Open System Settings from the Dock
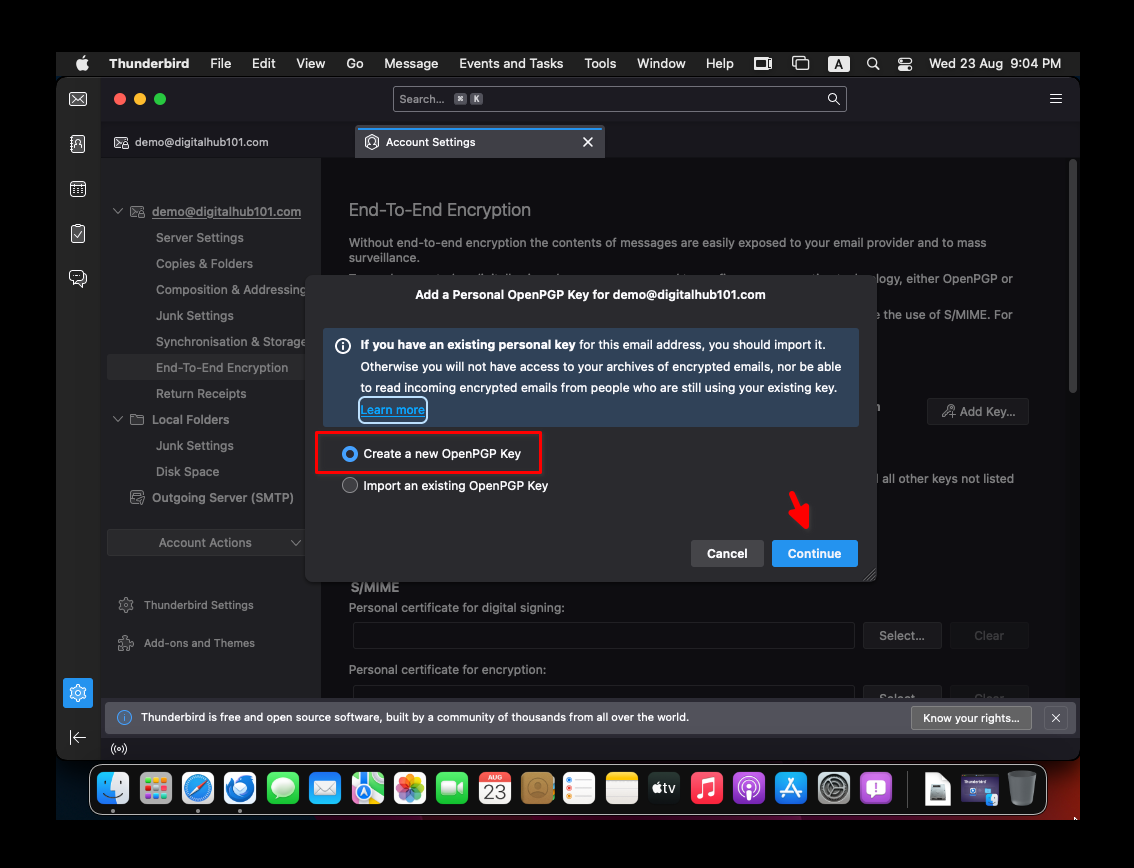 (x=833, y=788)
